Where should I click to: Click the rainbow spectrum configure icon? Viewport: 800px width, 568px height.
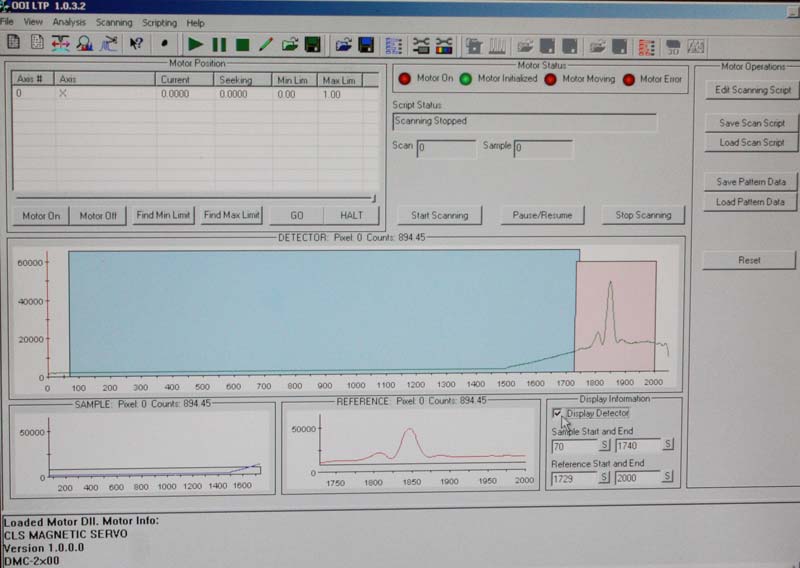click(444, 46)
